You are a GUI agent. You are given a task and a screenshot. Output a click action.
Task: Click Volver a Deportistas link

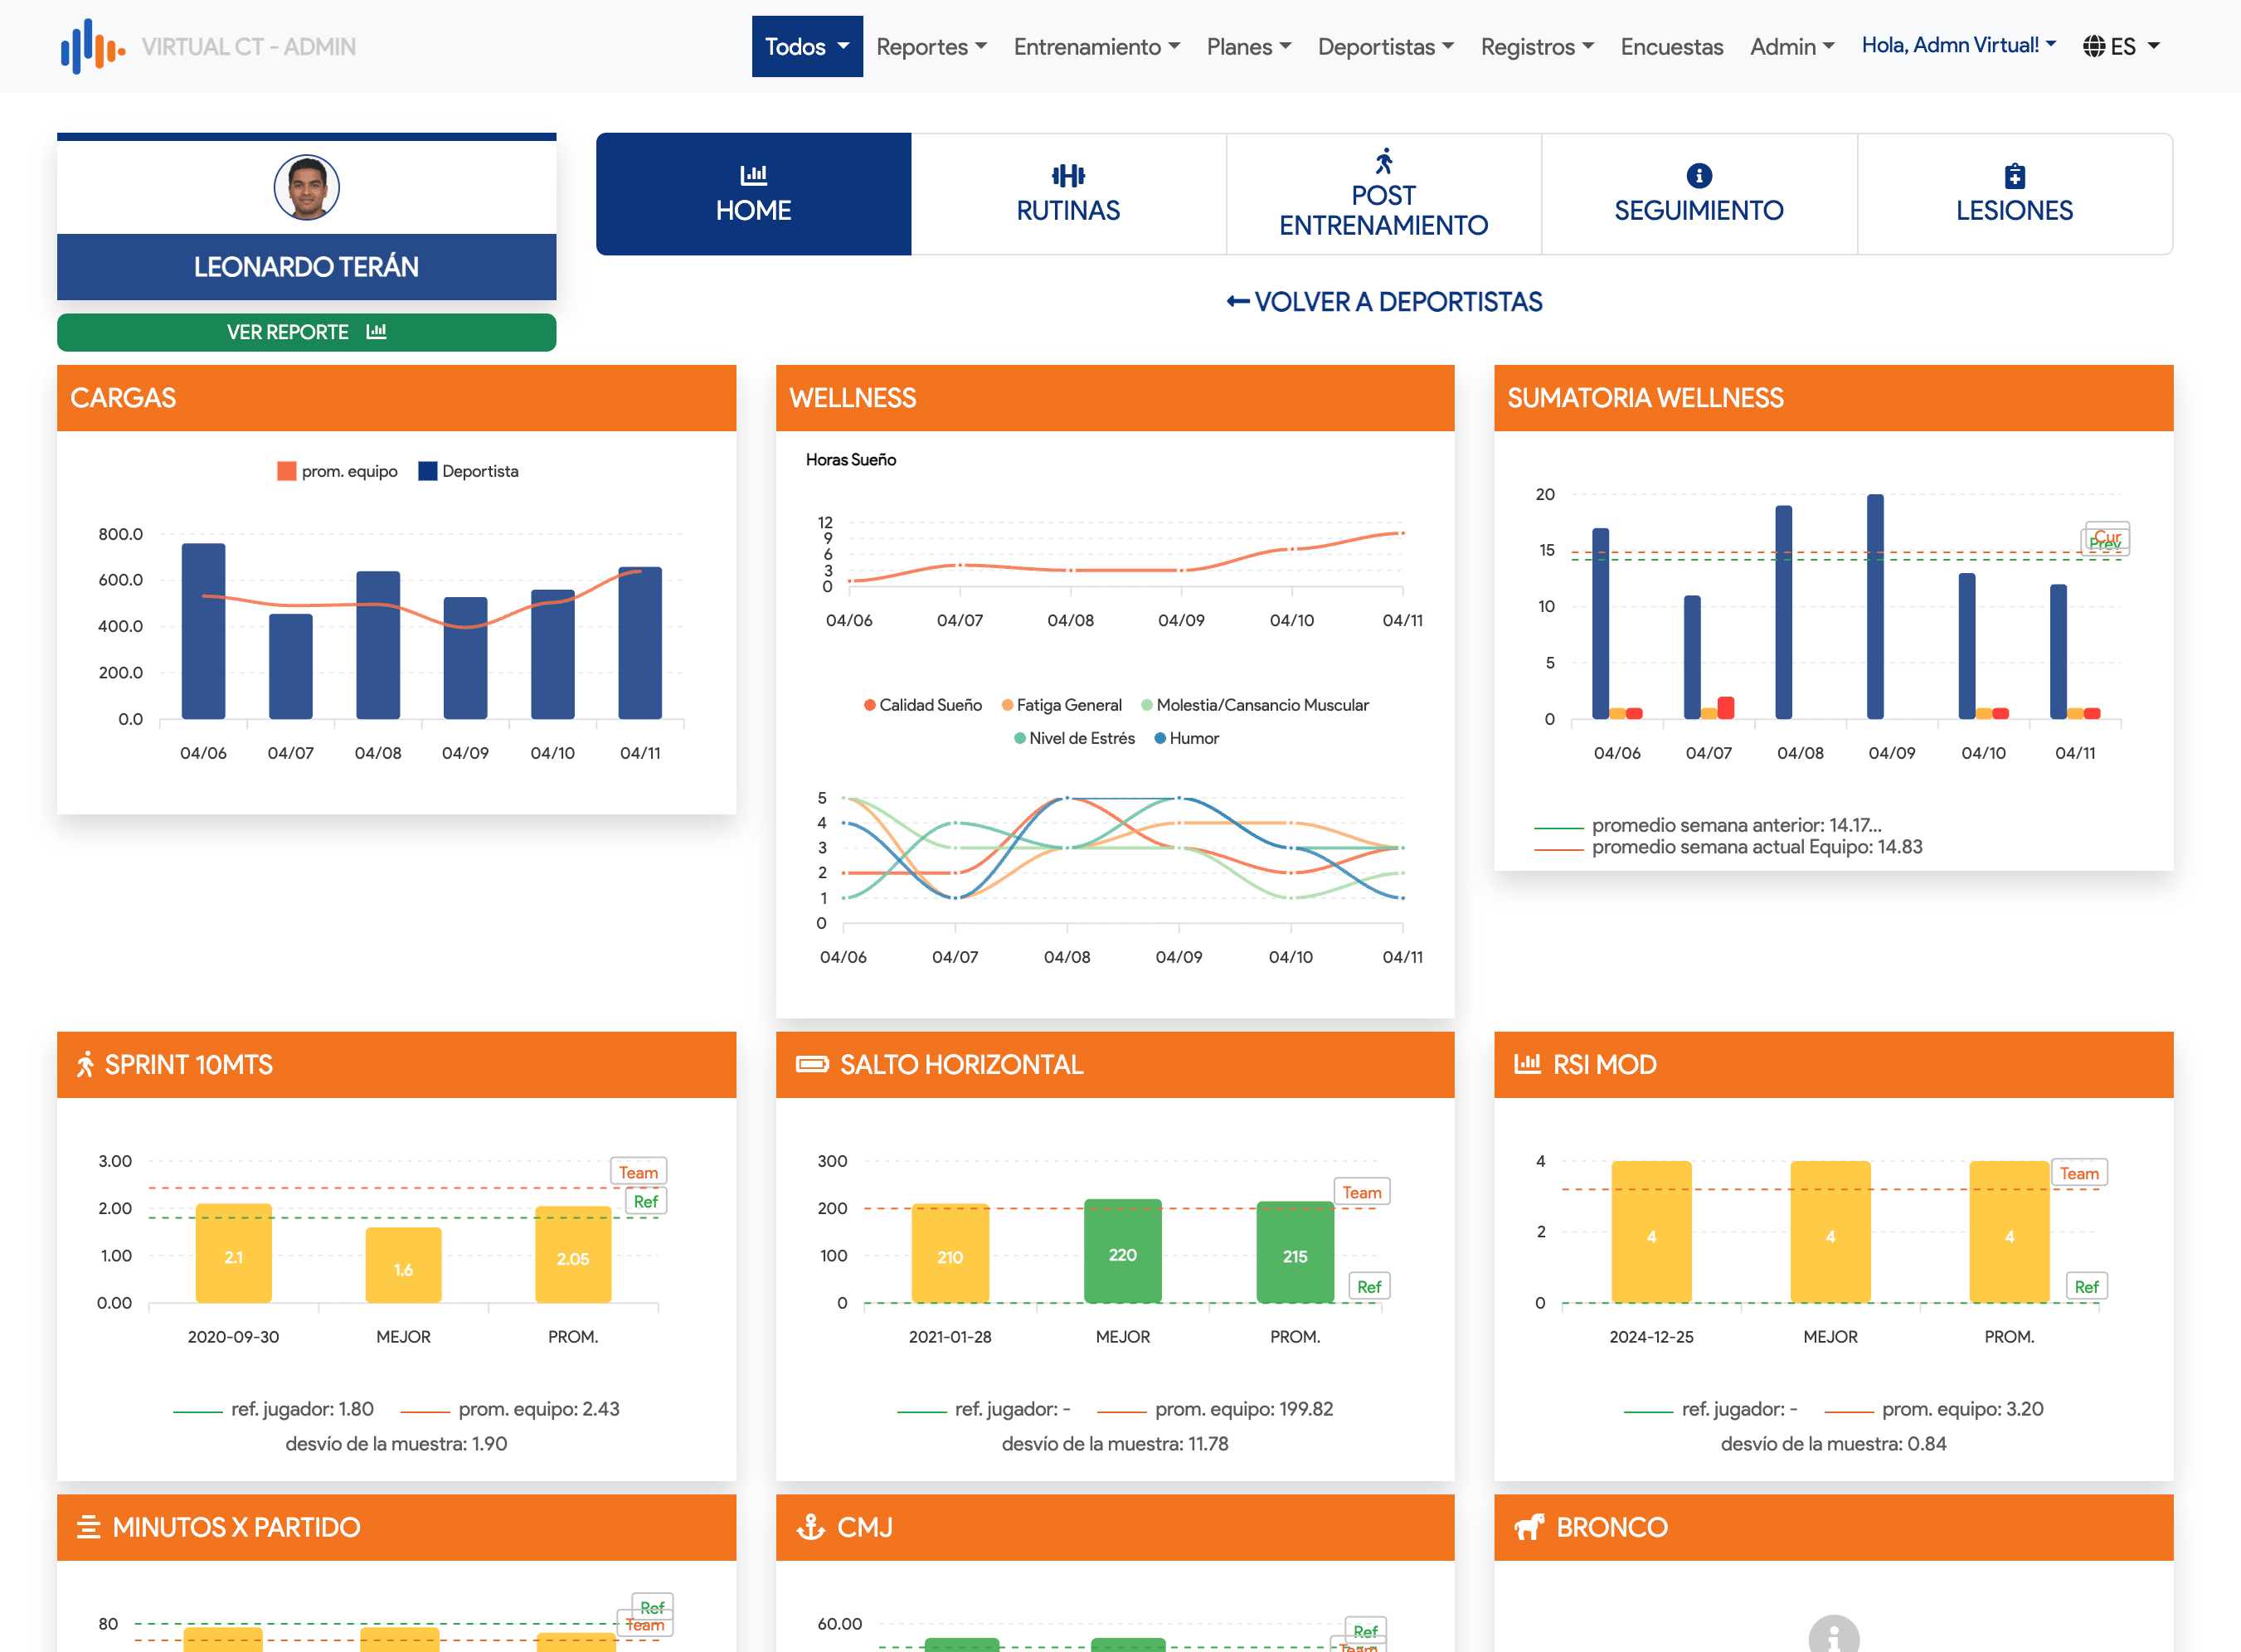[x=1384, y=302]
